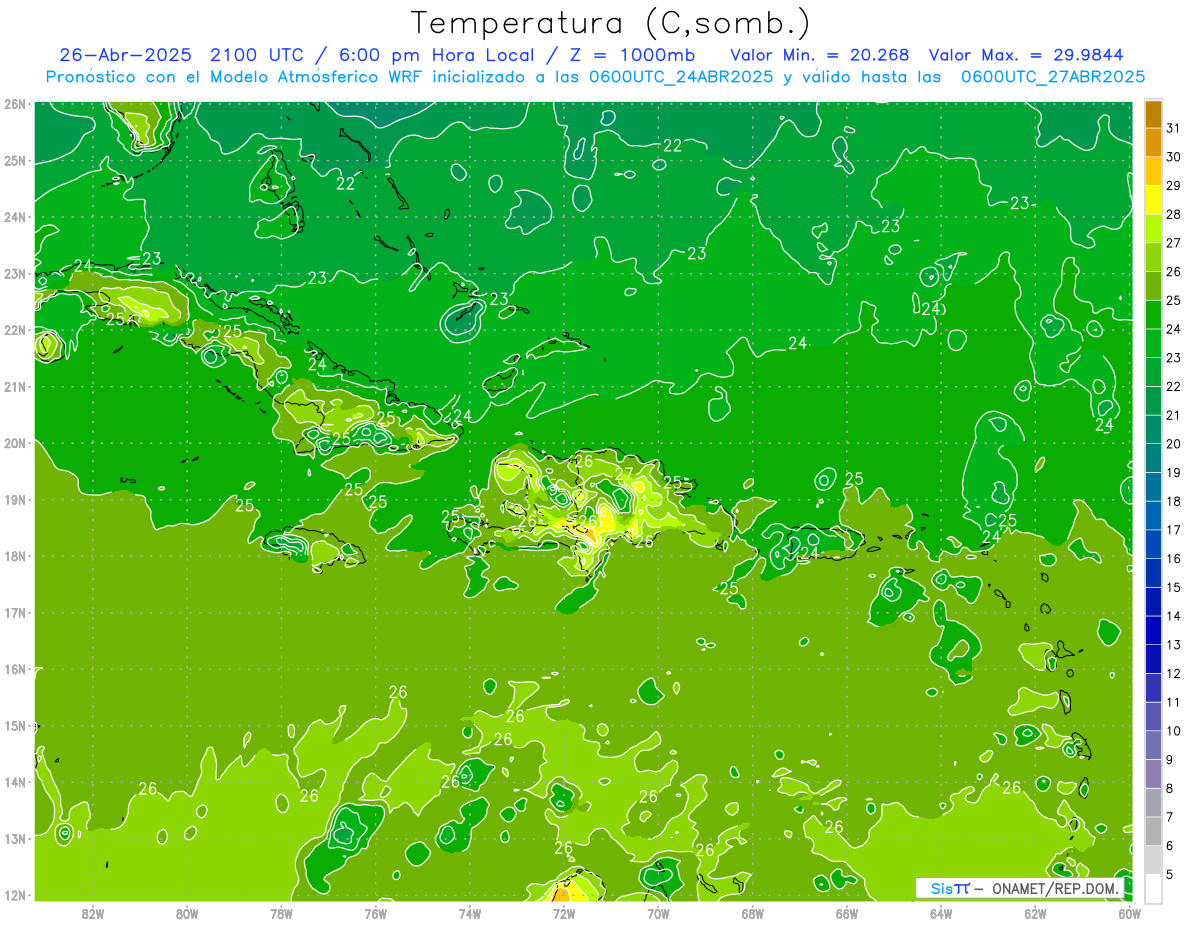Click the 80W longitude label

pos(187,912)
